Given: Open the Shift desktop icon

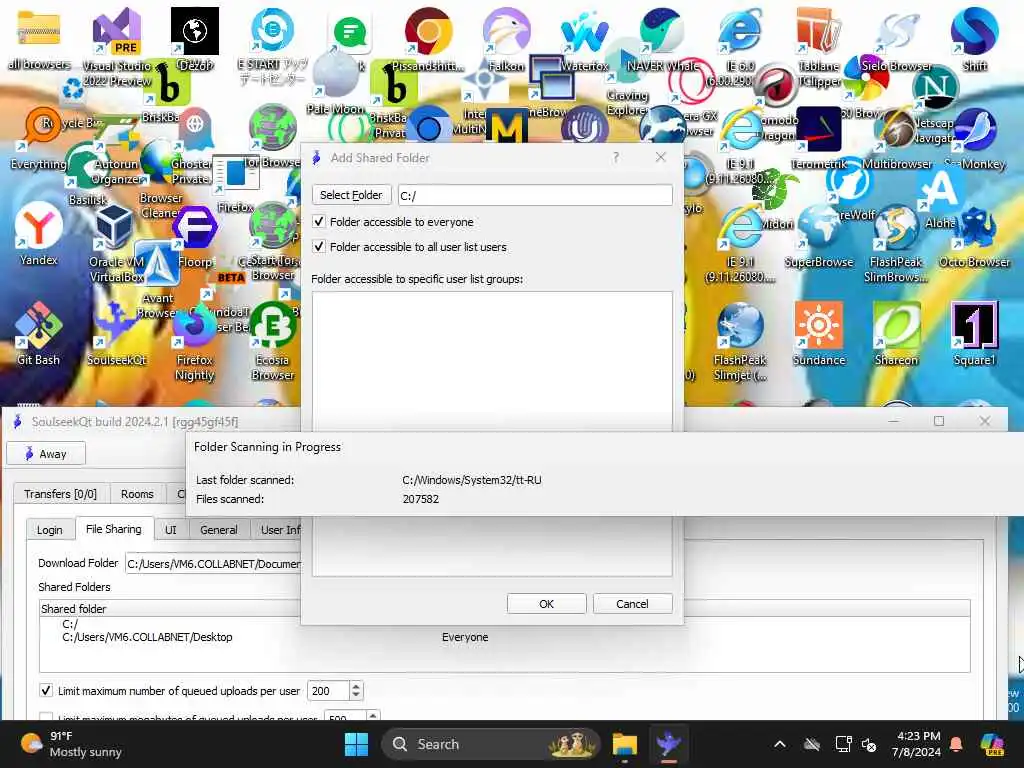Looking at the screenshot, I should pos(974,38).
